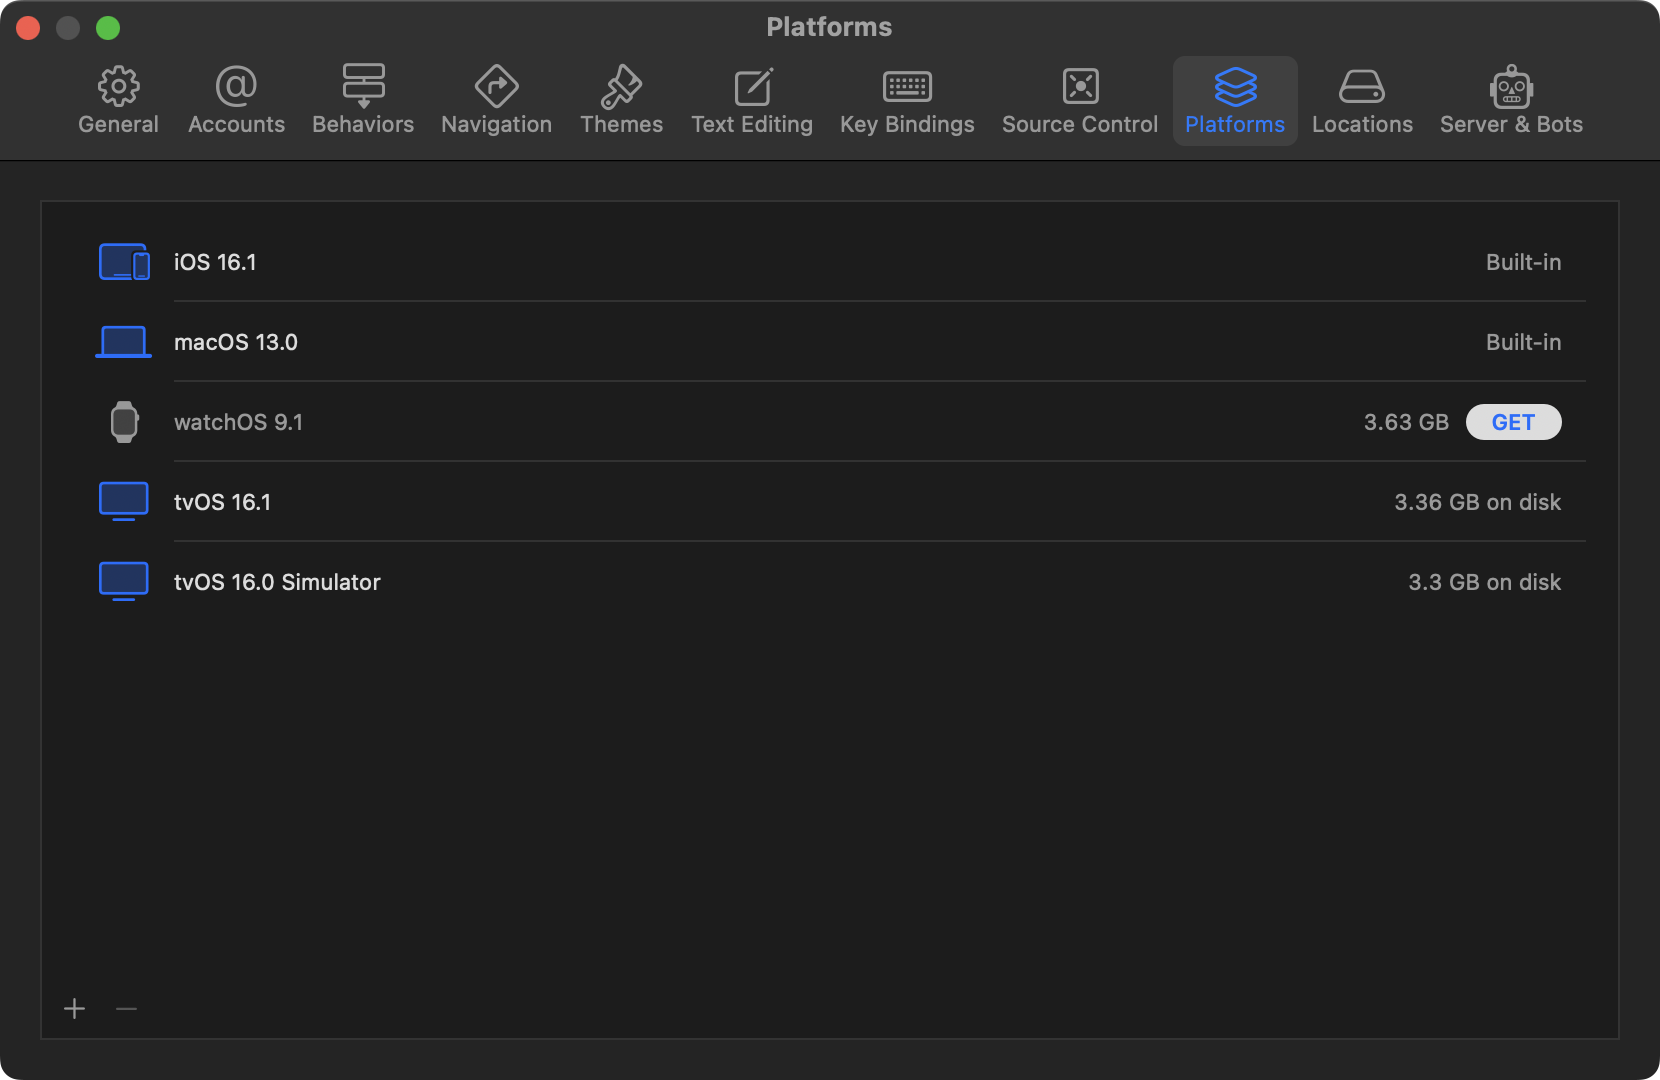Click the Server & Bots tab label
Screen dimensions: 1660x1080
(x=1511, y=124)
